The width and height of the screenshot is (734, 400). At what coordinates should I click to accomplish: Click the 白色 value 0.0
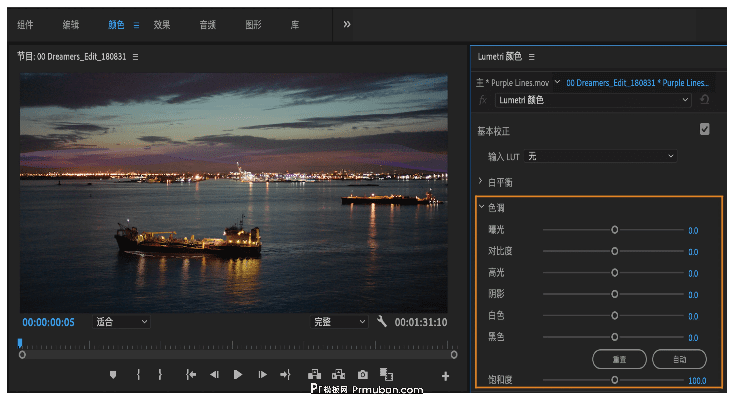(693, 316)
